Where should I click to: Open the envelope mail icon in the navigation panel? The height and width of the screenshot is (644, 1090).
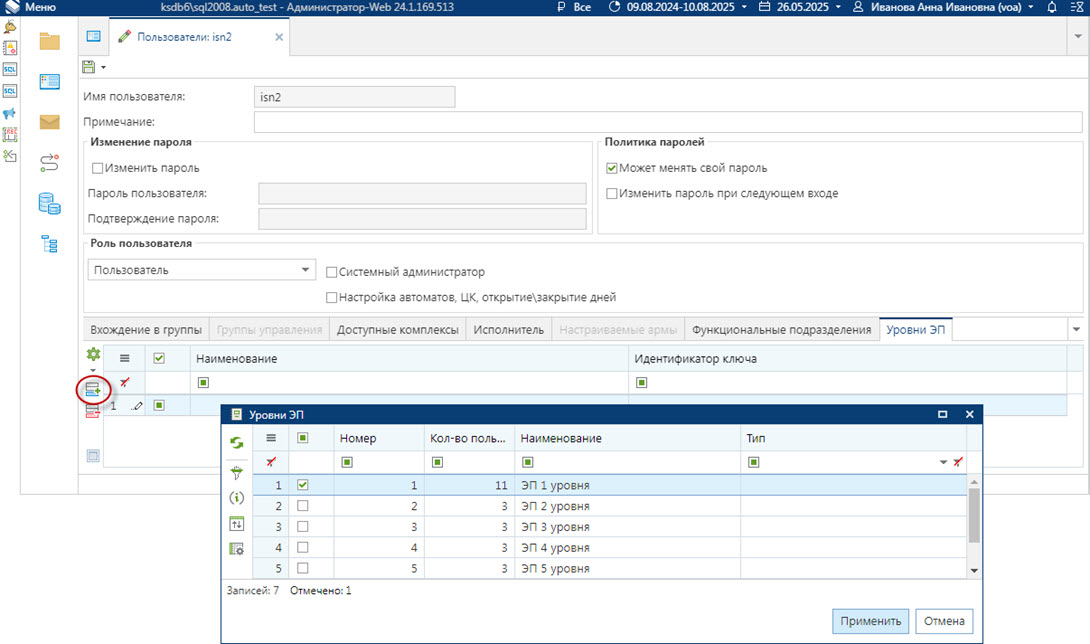point(49,122)
